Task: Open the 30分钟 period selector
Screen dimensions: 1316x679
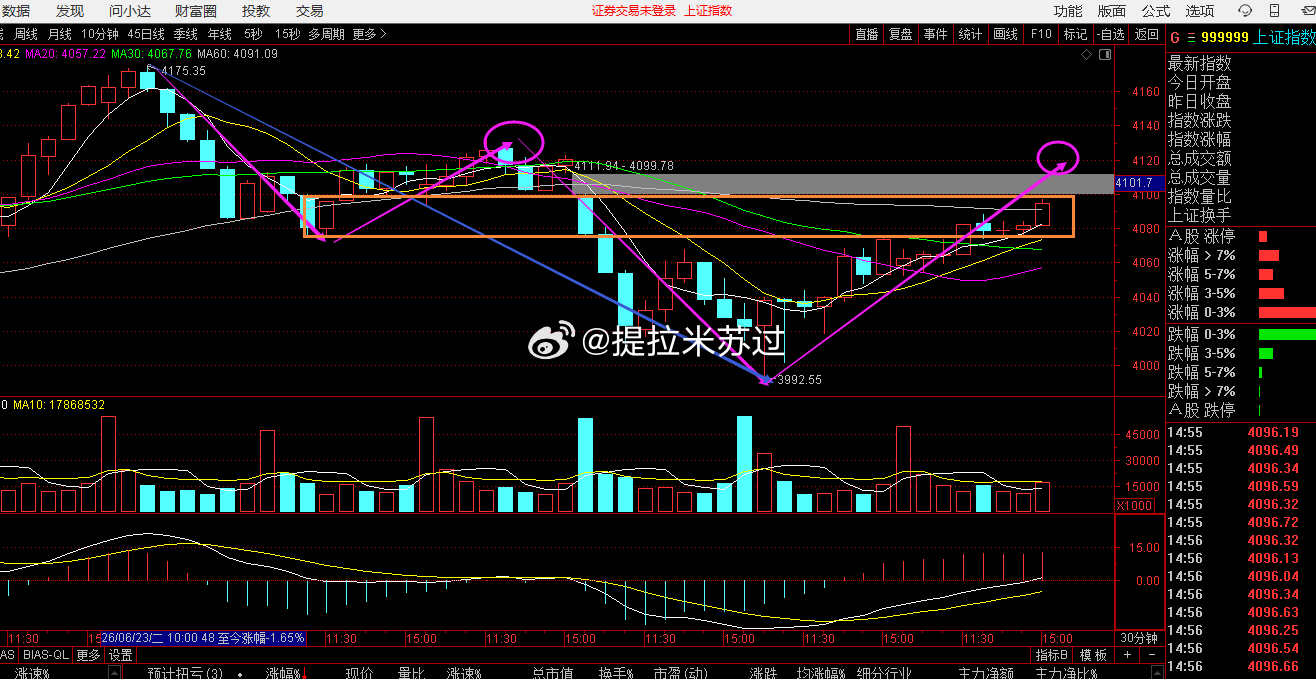Action: [1139, 638]
